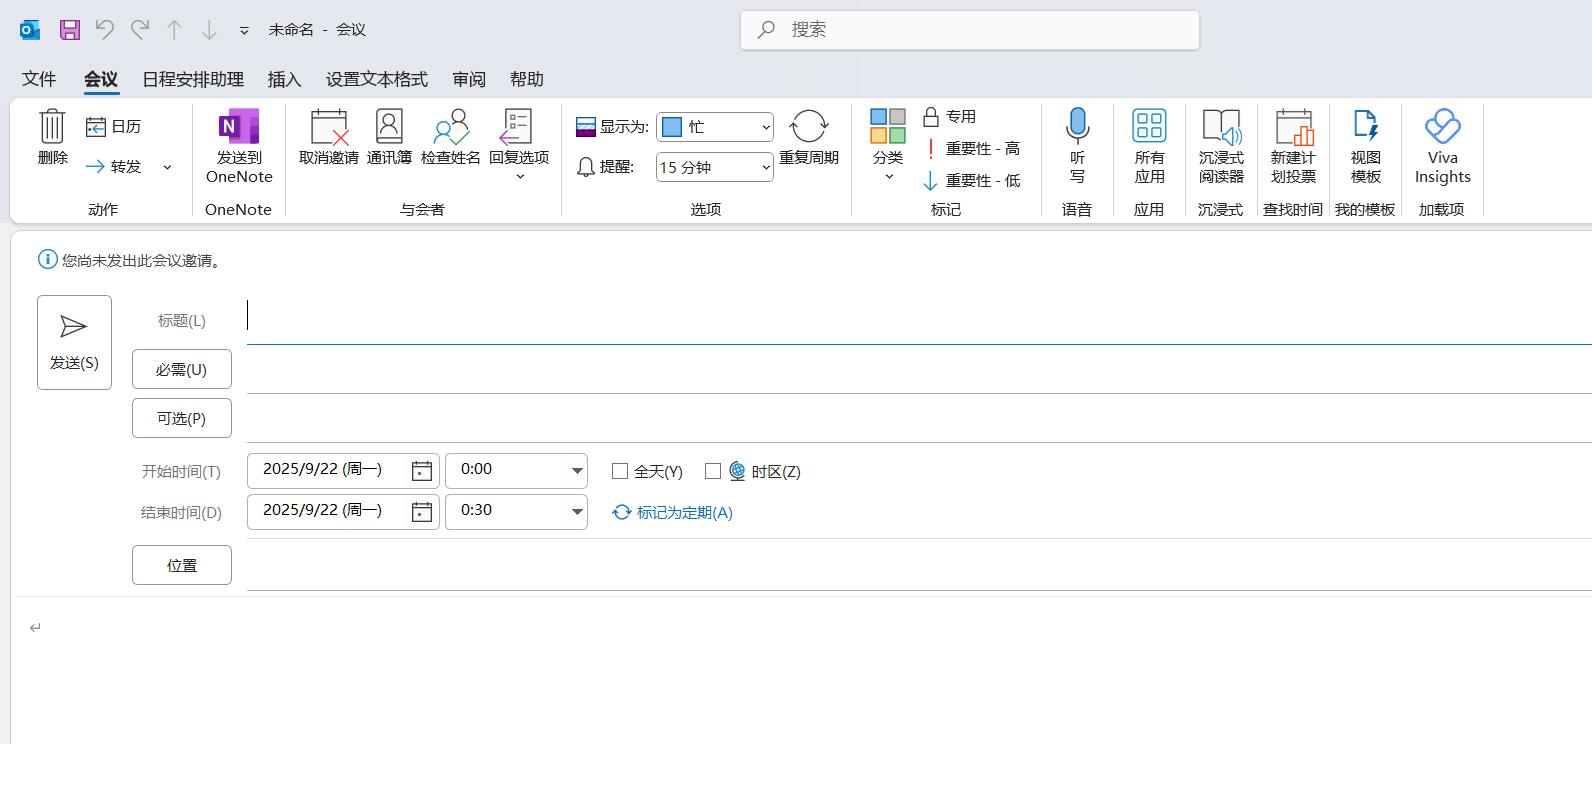1592x803 pixels.
Task: Click the Send (发送) button
Action: pyautogui.click(x=74, y=342)
